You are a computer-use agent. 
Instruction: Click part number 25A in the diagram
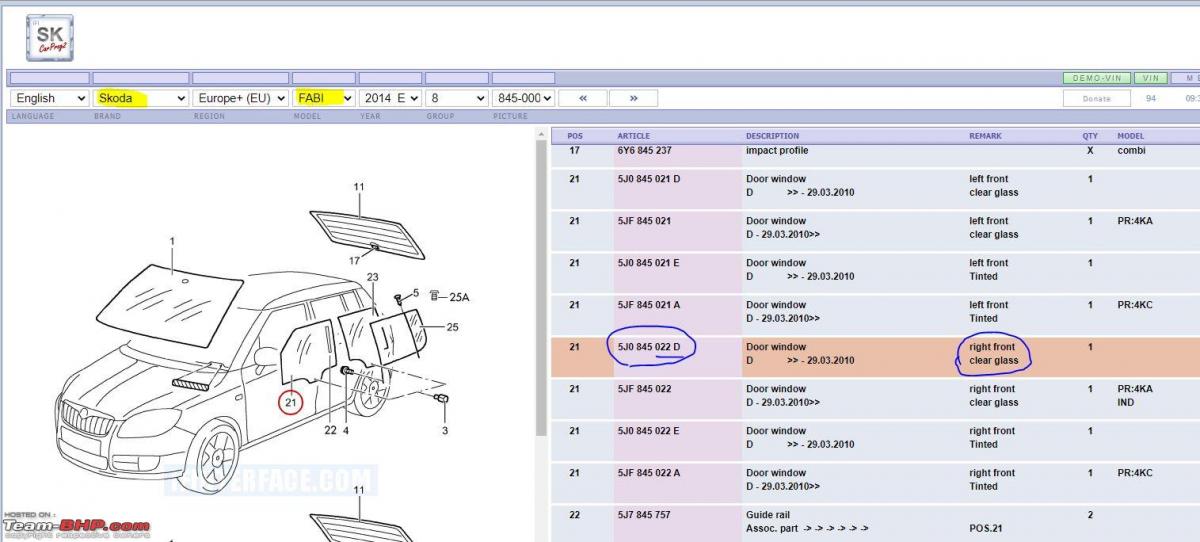(459, 297)
